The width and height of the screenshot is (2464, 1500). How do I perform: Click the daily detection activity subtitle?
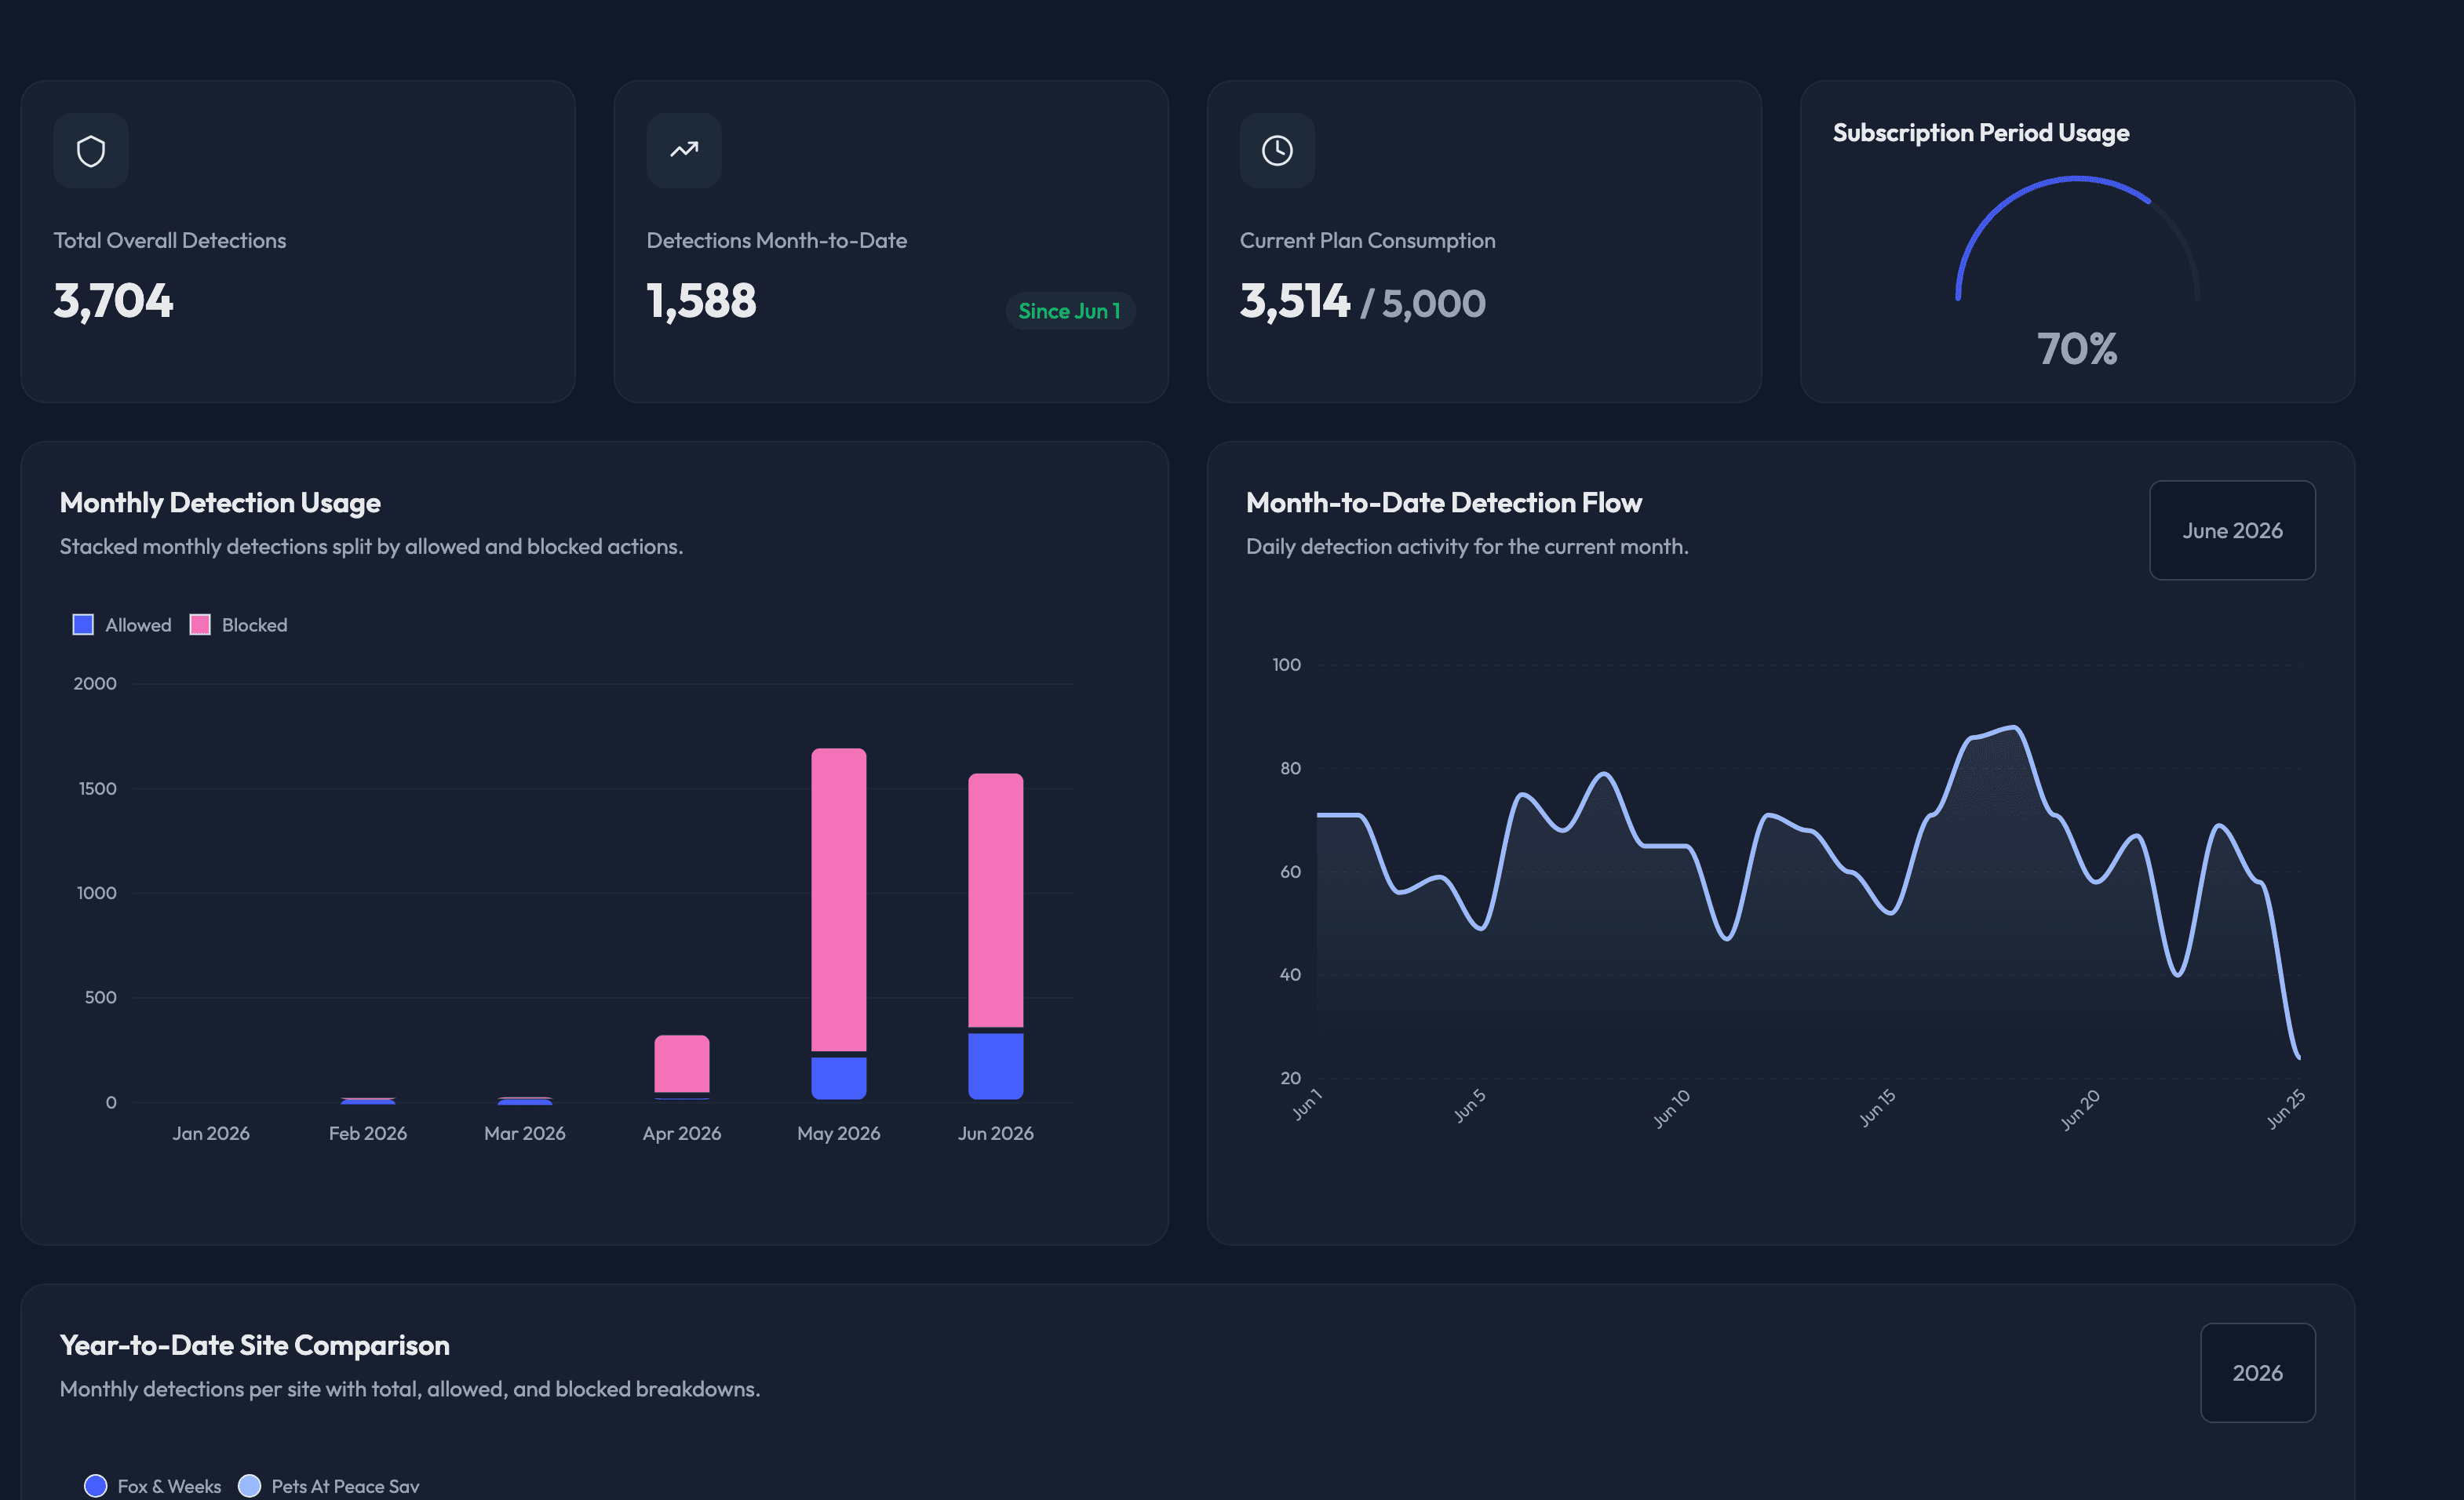click(1467, 546)
